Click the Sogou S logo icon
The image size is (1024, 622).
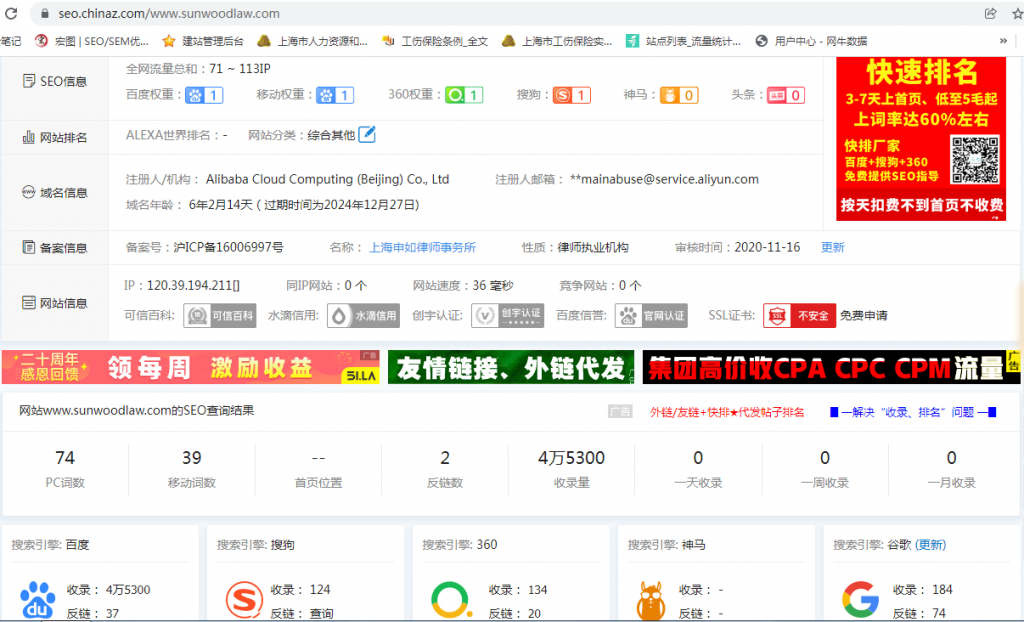pyautogui.click(x=244, y=600)
